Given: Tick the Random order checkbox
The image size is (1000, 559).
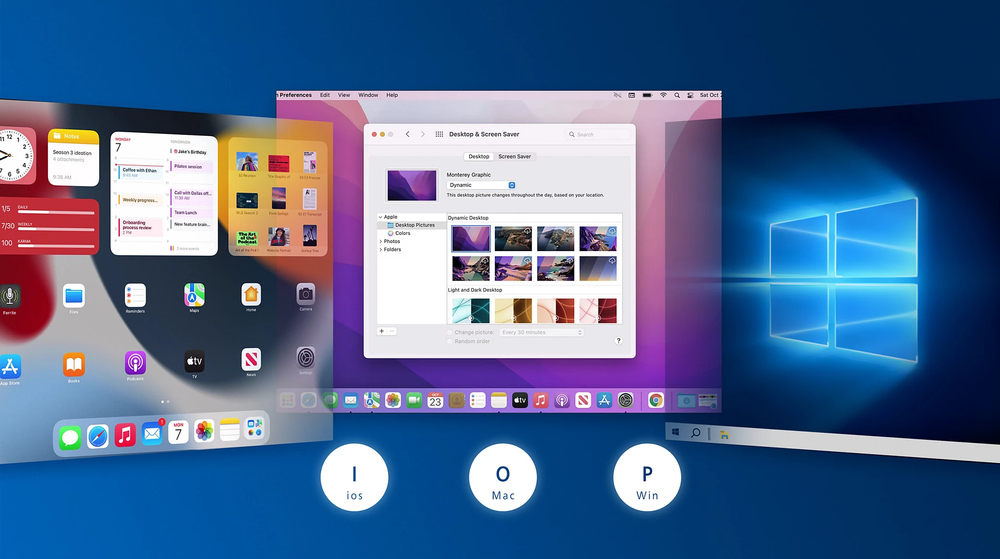Looking at the screenshot, I should [449, 341].
